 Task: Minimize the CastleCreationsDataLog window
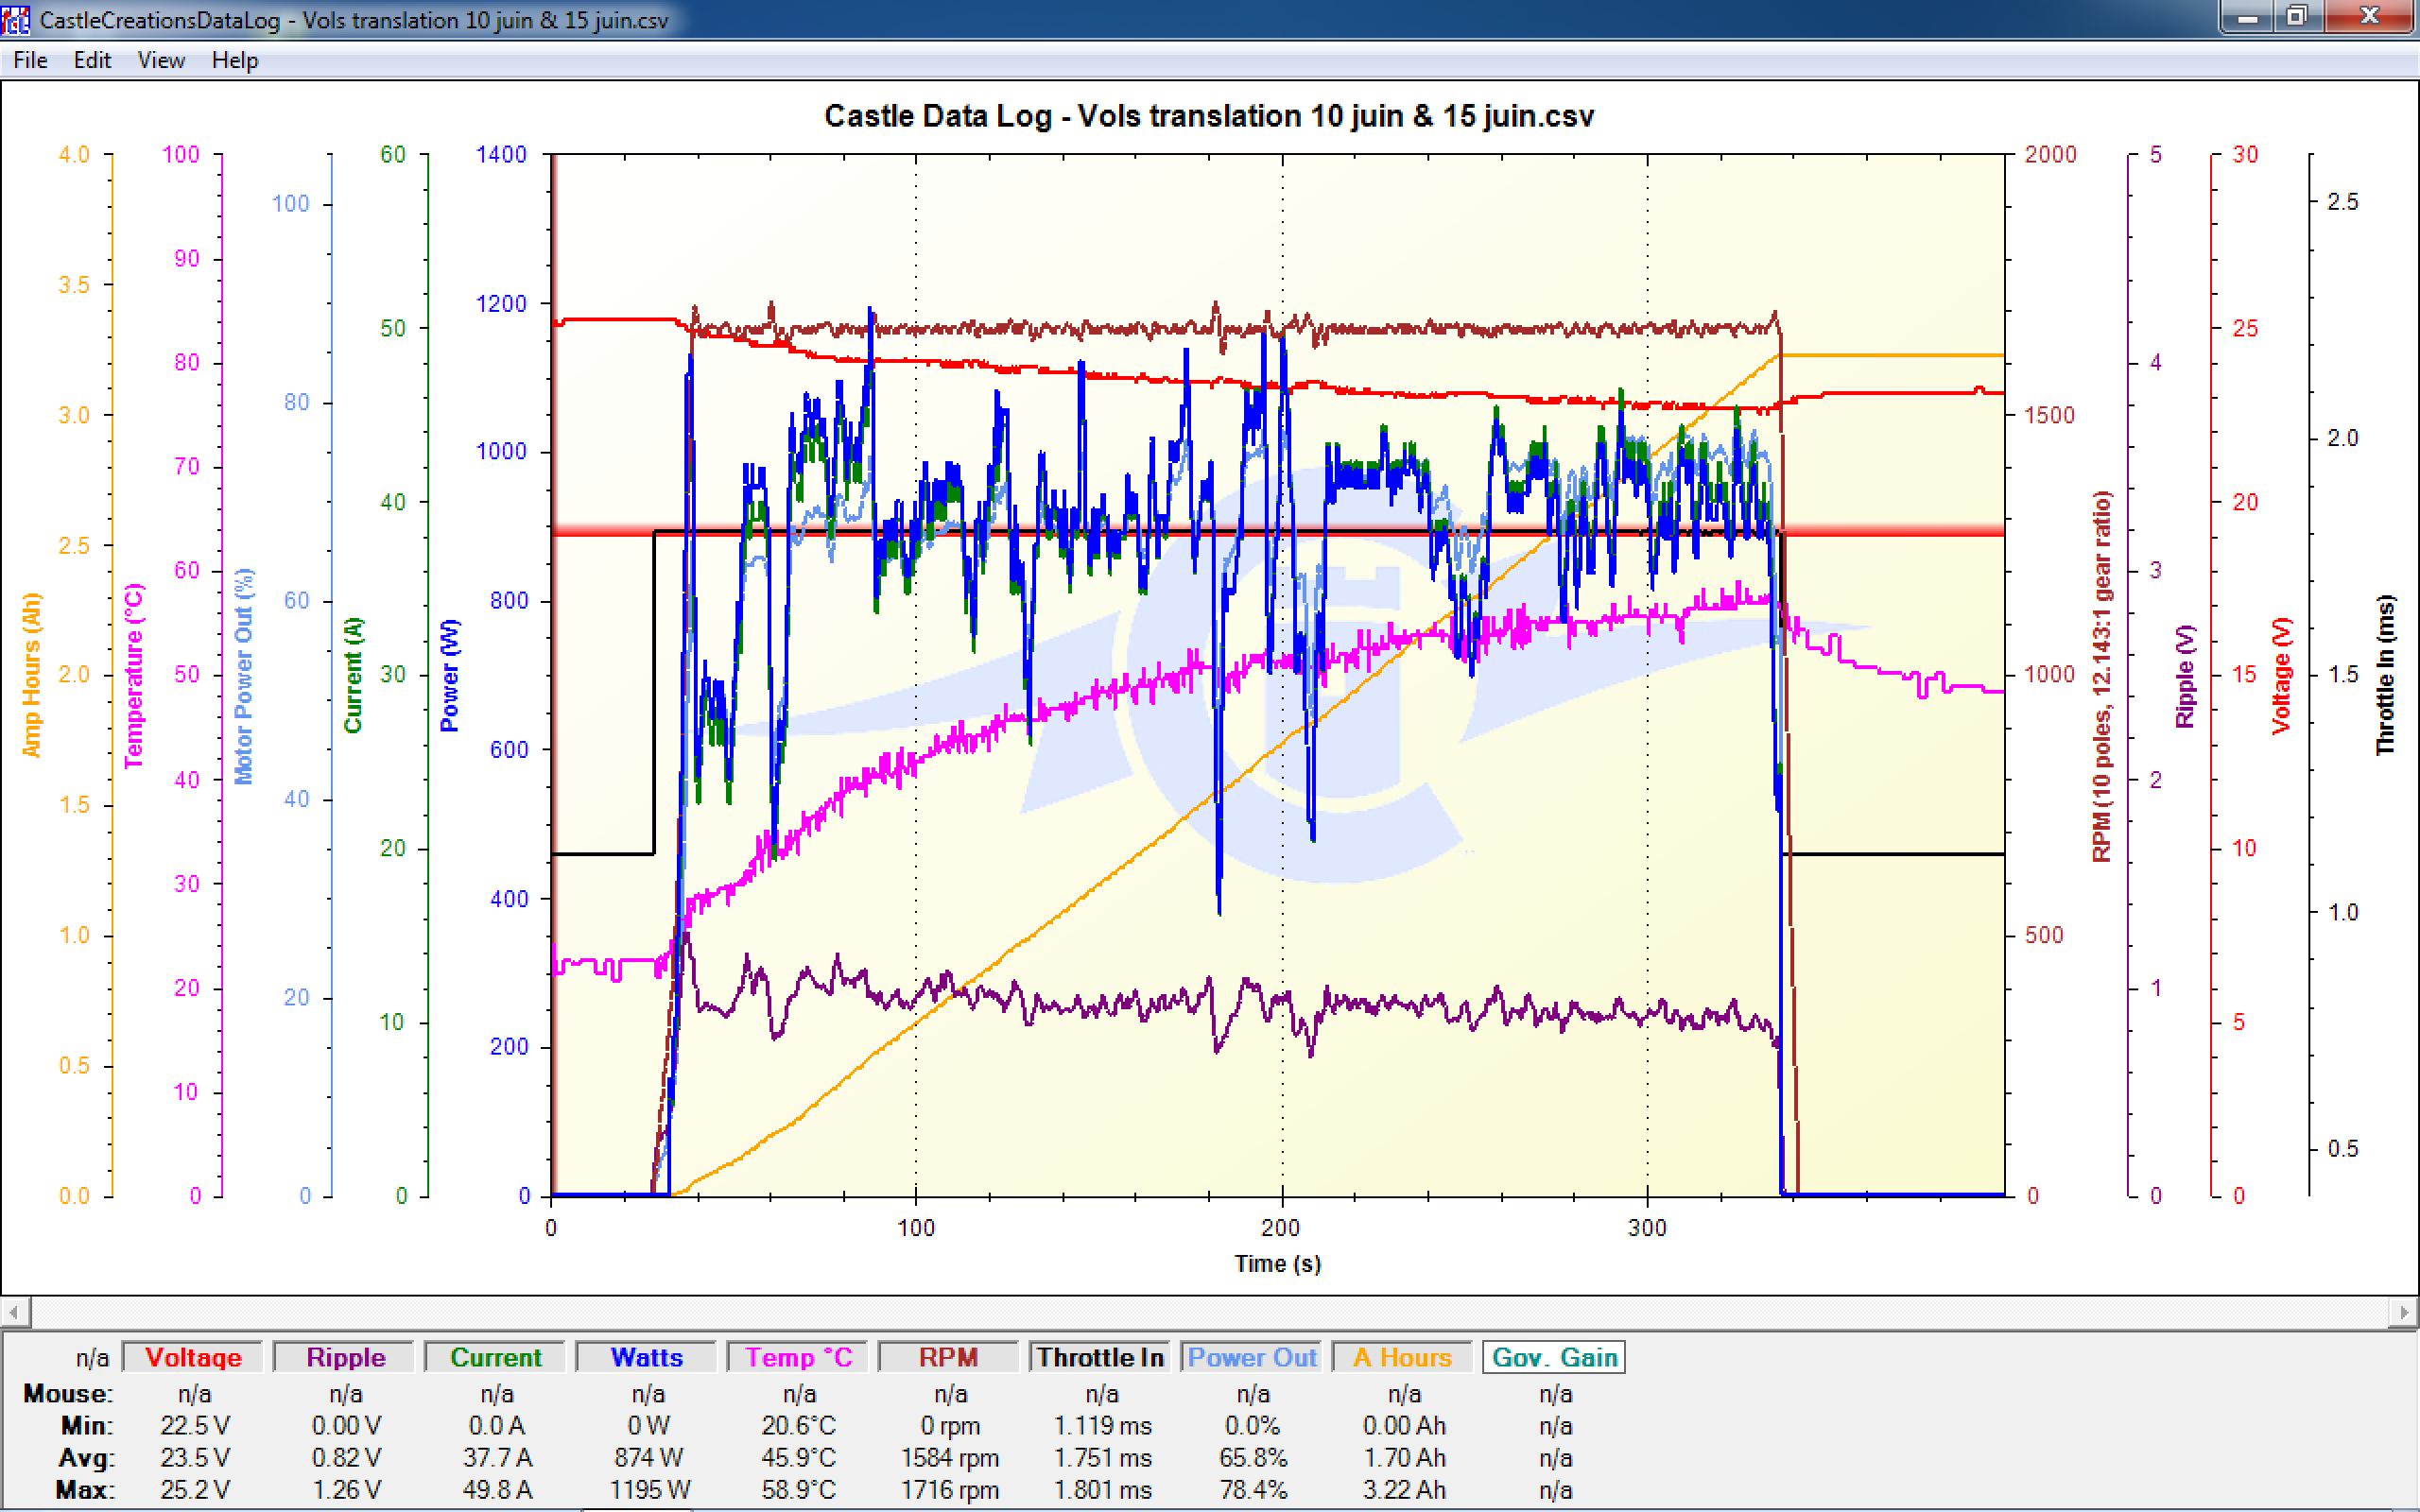click(x=2246, y=17)
